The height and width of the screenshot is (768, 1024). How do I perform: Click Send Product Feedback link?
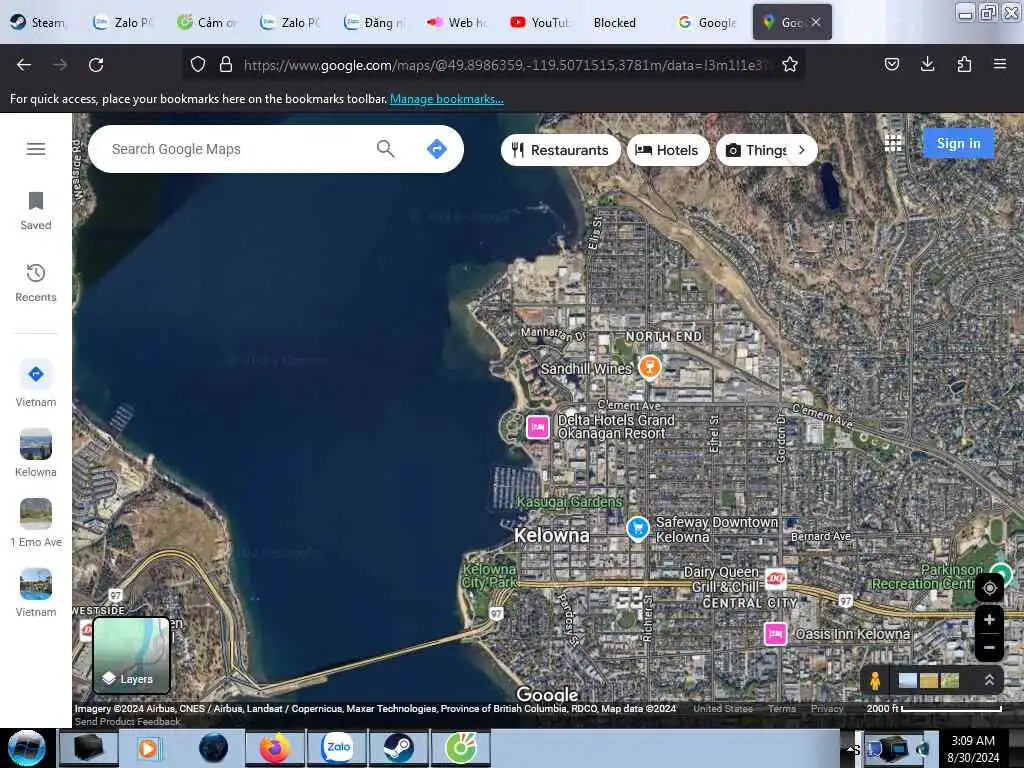click(127, 721)
